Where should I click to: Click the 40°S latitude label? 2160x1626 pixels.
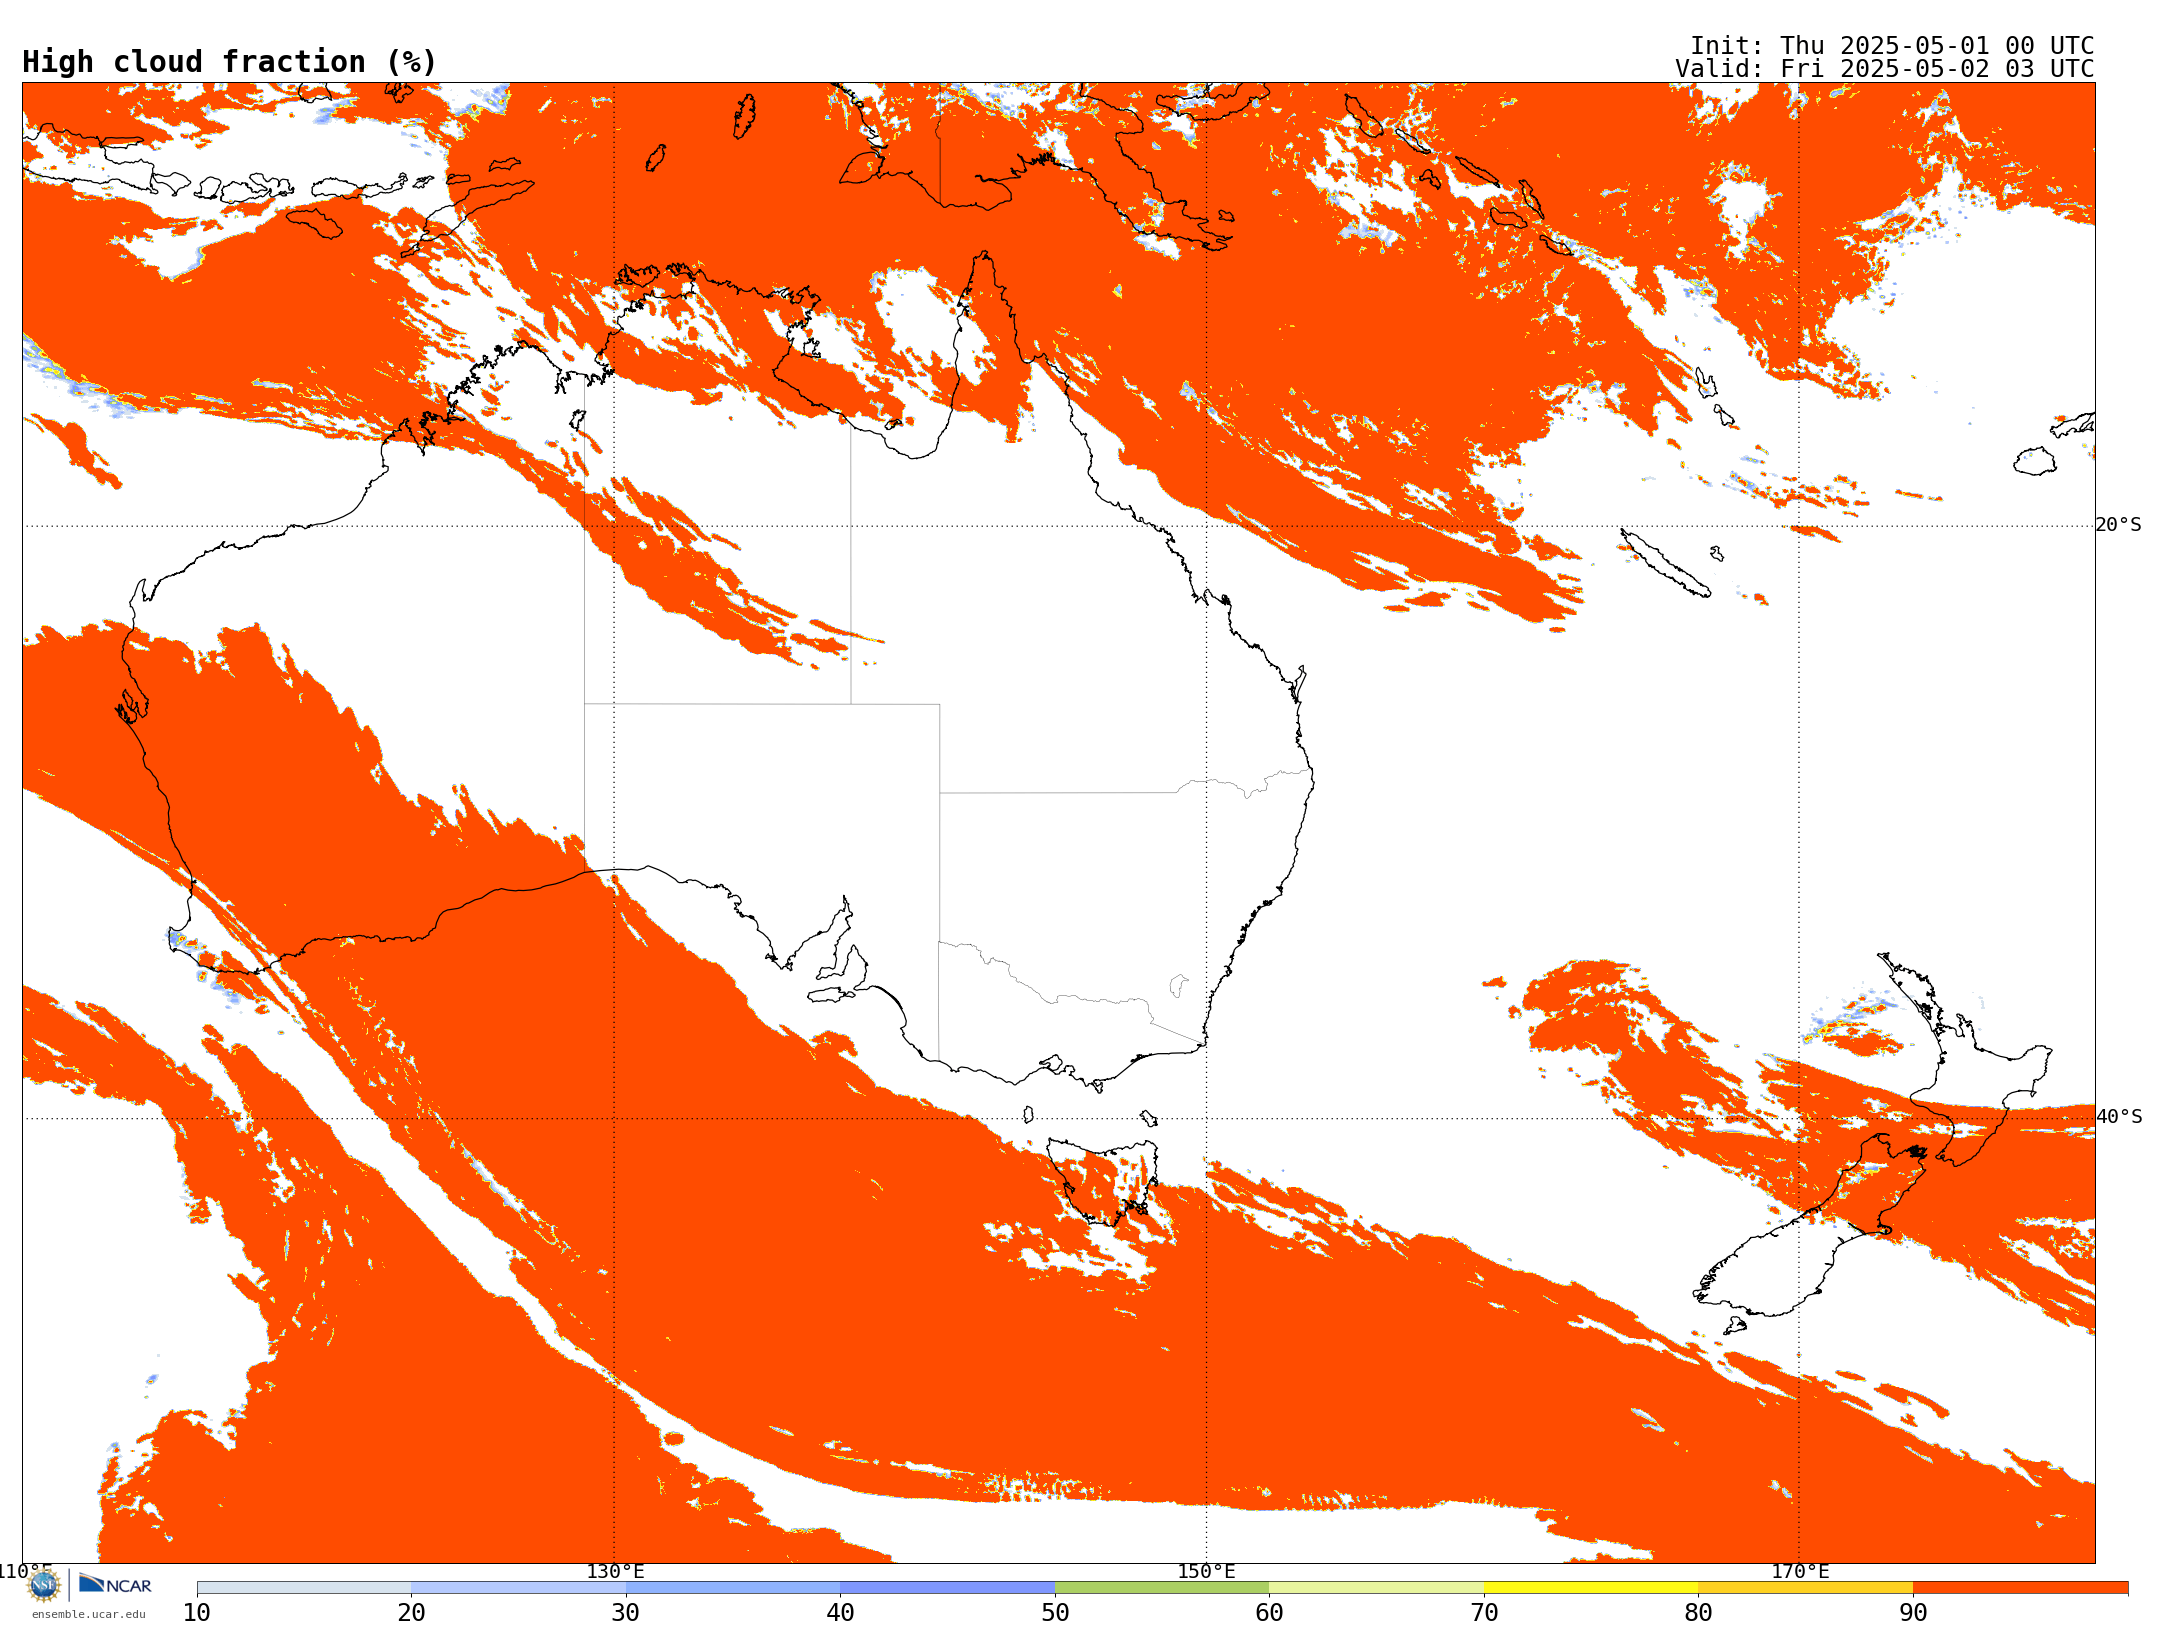click(2119, 1117)
